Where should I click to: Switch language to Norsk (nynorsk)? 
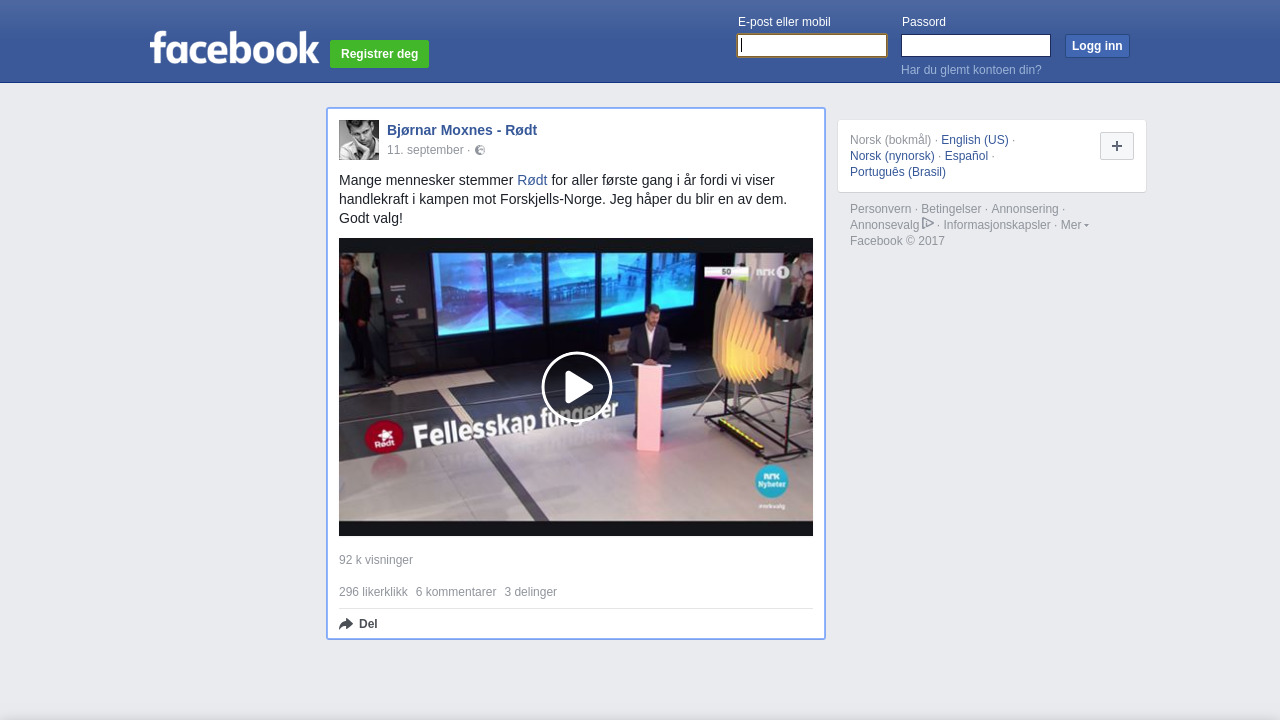(x=892, y=156)
